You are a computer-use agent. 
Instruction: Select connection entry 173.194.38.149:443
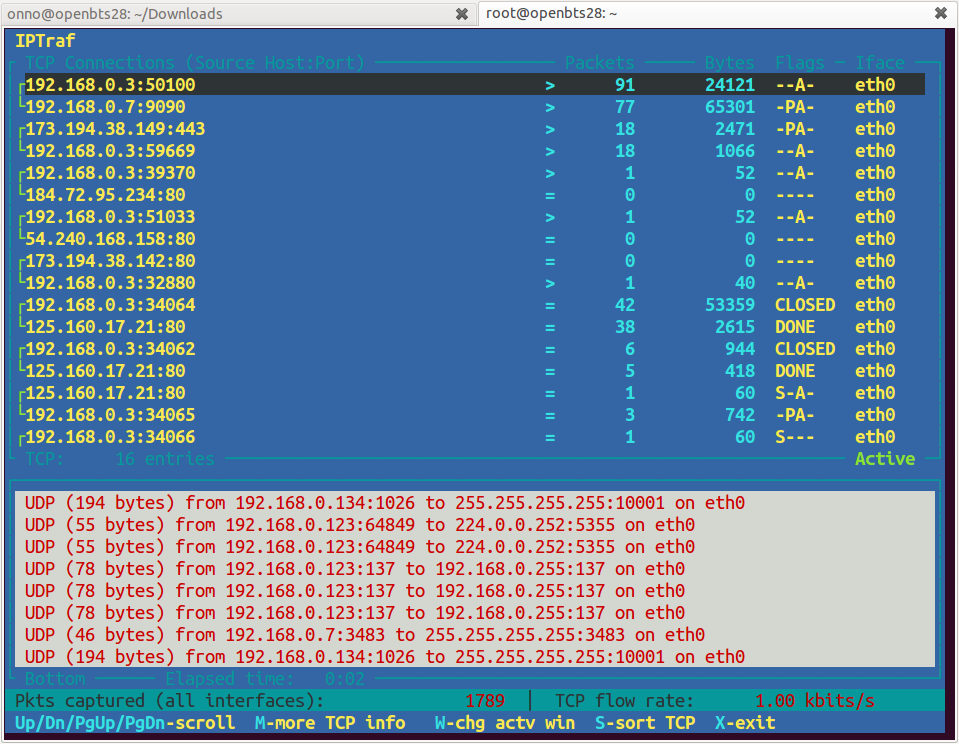click(x=115, y=129)
